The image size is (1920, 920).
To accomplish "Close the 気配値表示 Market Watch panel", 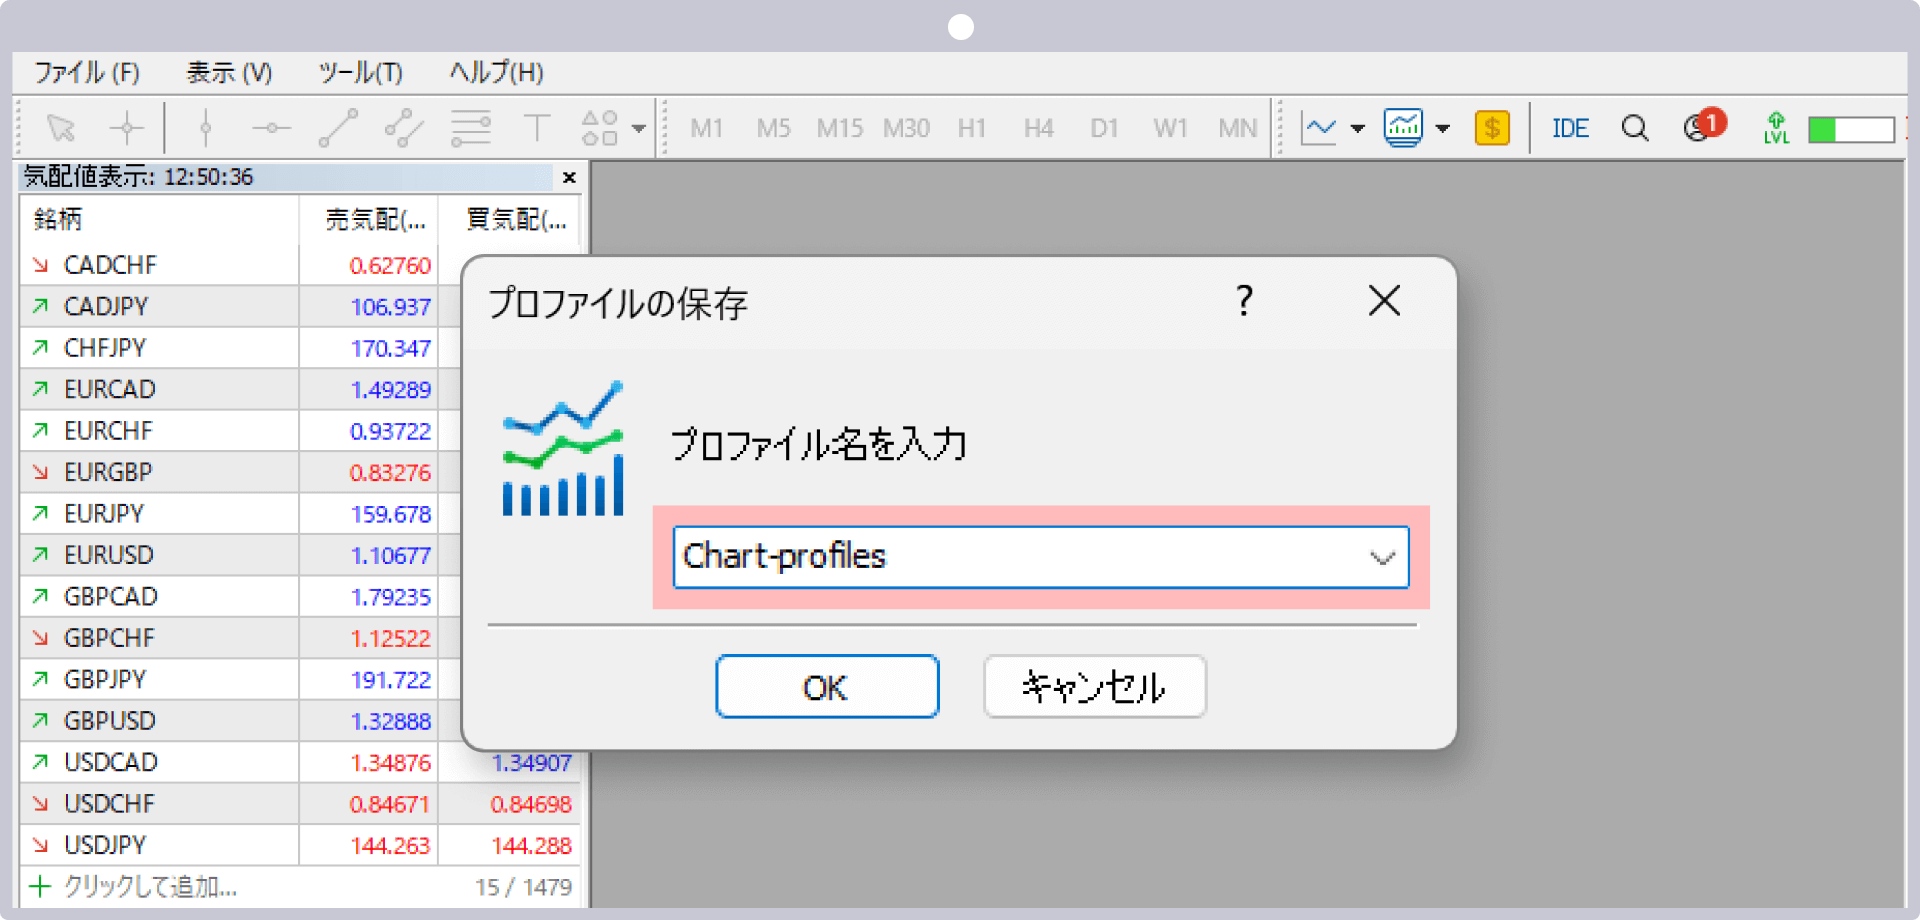I will 569,177.
